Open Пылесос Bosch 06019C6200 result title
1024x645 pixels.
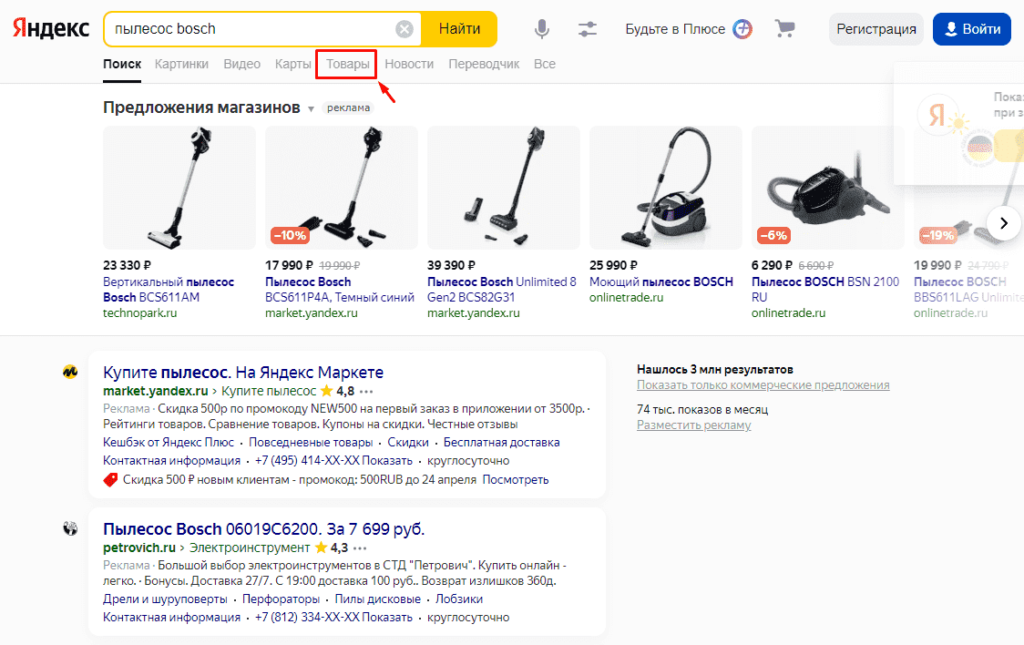(x=264, y=528)
